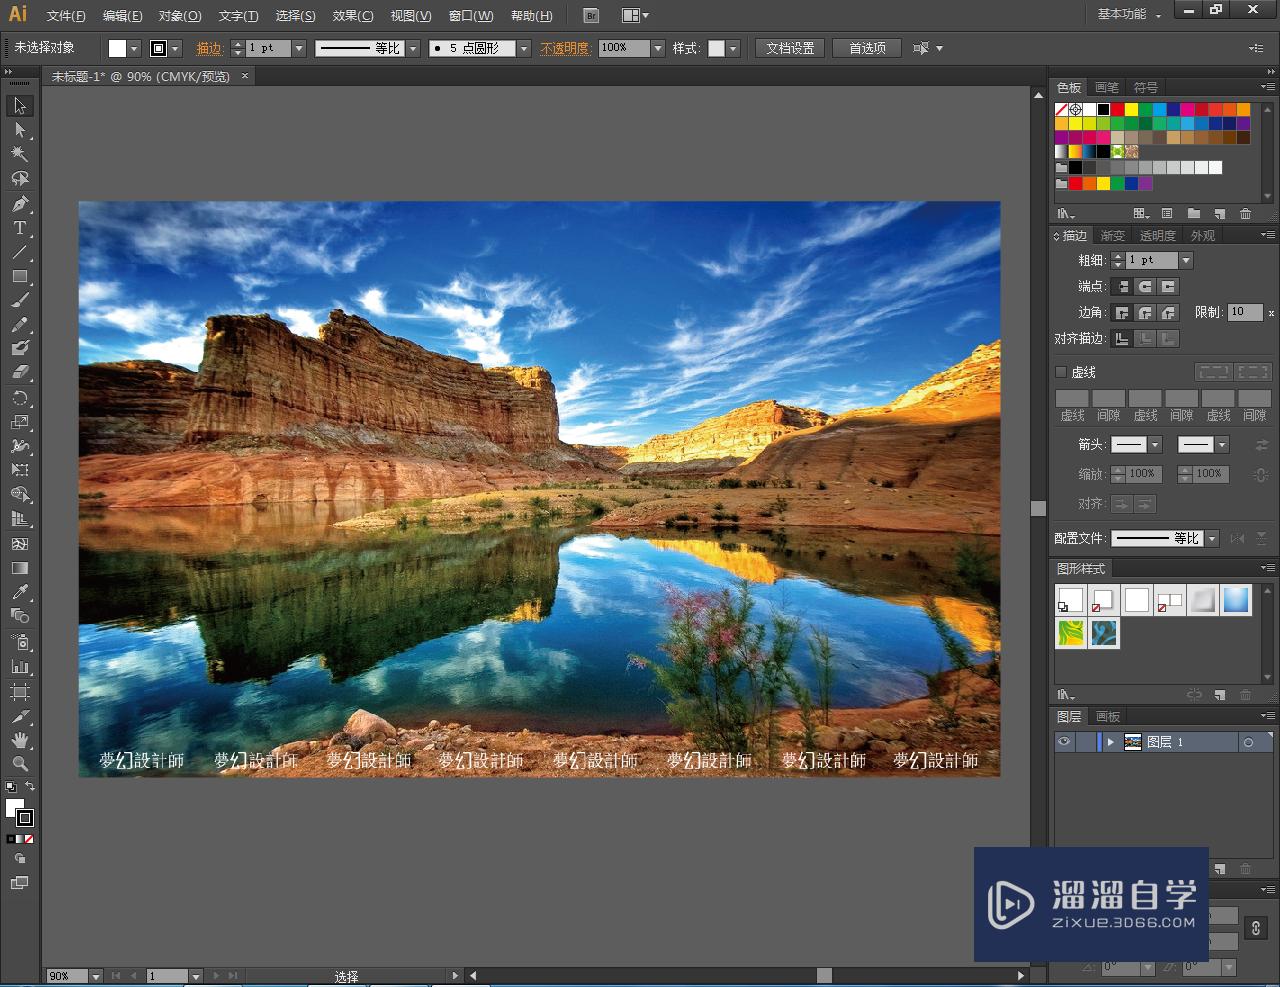Open 粗细 weight dropdown in Stroke panel
This screenshot has width=1280, height=987.
click(x=1186, y=260)
